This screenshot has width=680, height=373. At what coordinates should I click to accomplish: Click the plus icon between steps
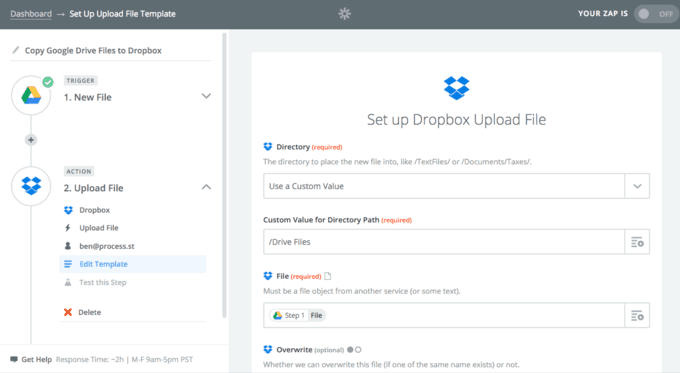tap(31, 140)
